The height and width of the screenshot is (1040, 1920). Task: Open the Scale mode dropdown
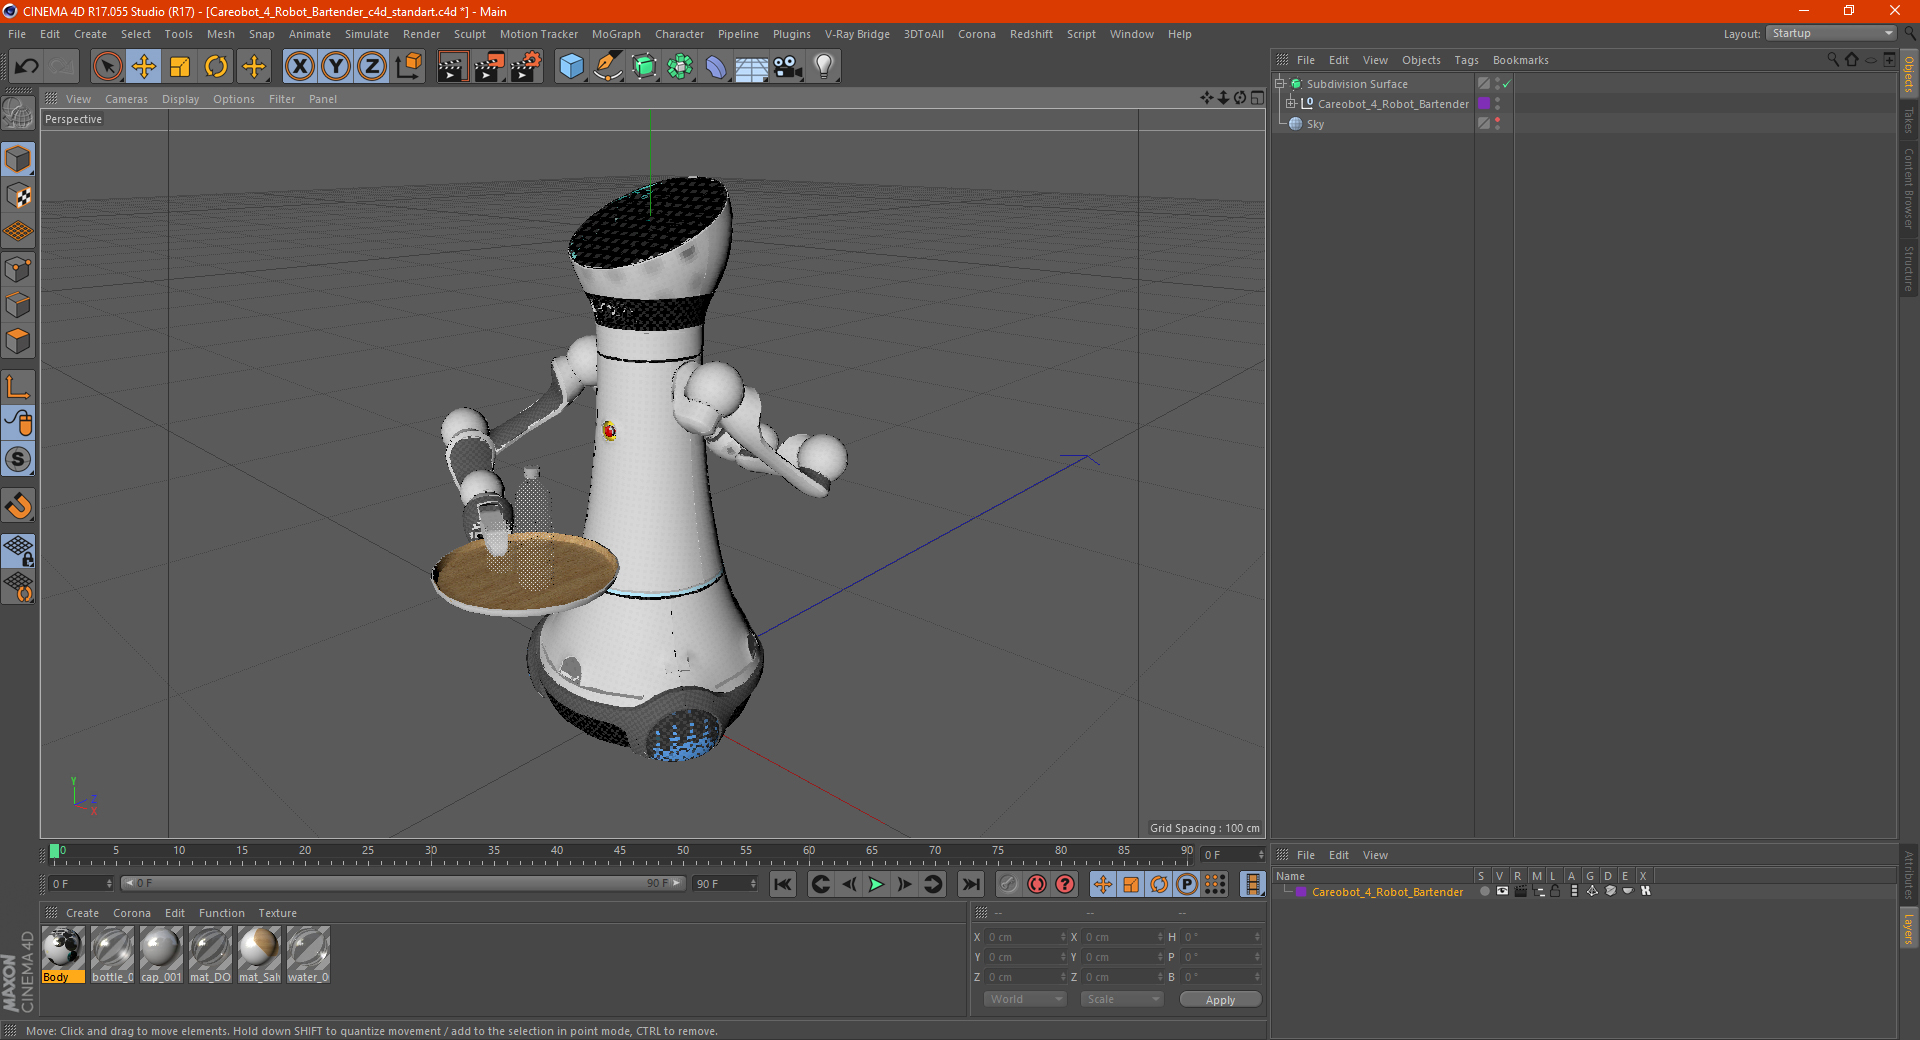(x=1122, y=999)
